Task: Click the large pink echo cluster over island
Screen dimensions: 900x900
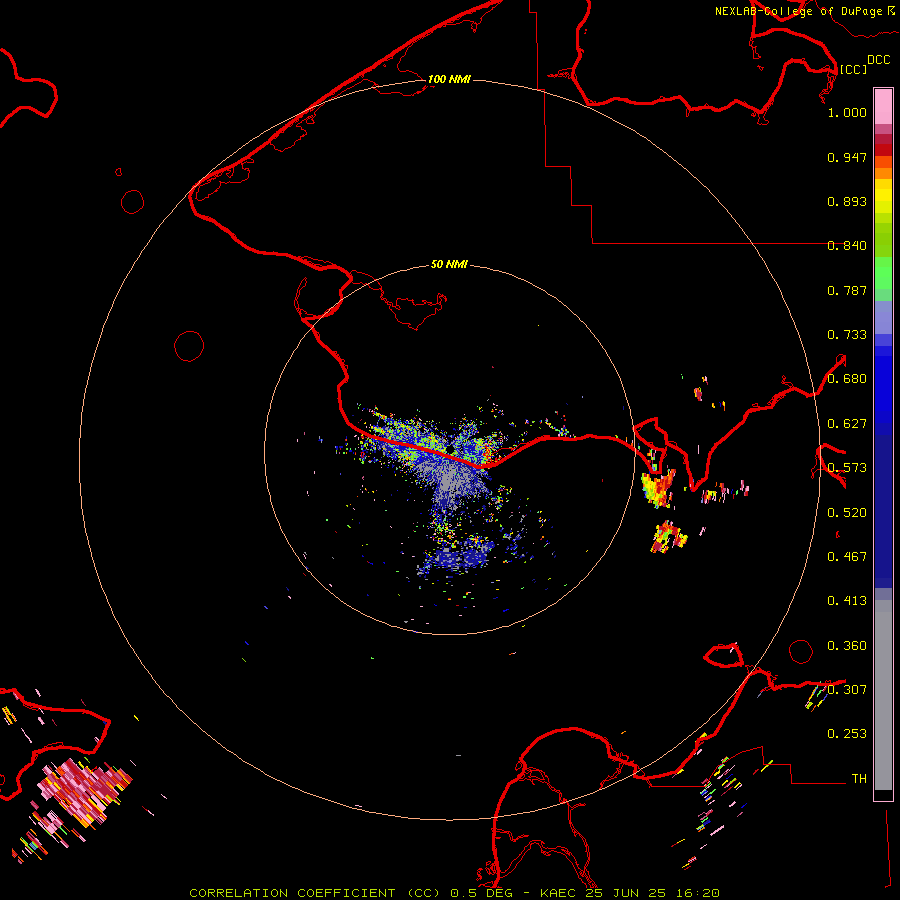Action: point(85,792)
